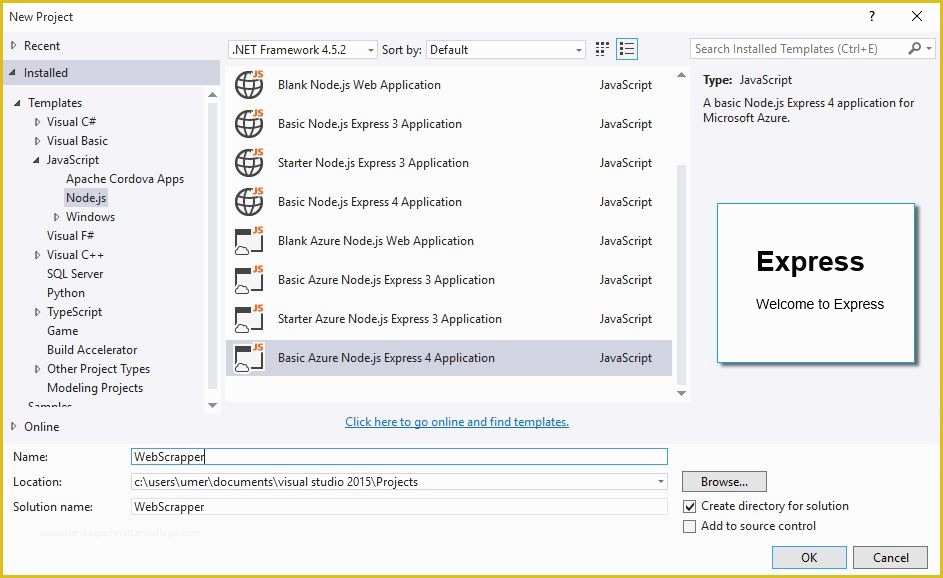Viewport: 943px width, 578px height.
Task: Expand the Other Project Types node
Action: [37, 369]
